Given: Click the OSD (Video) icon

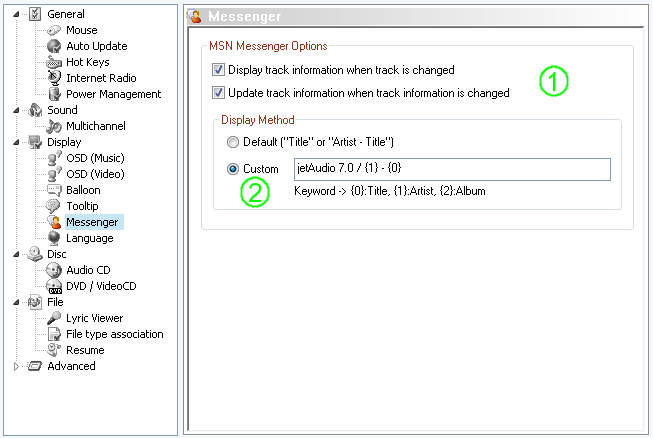Looking at the screenshot, I should click(54, 174).
